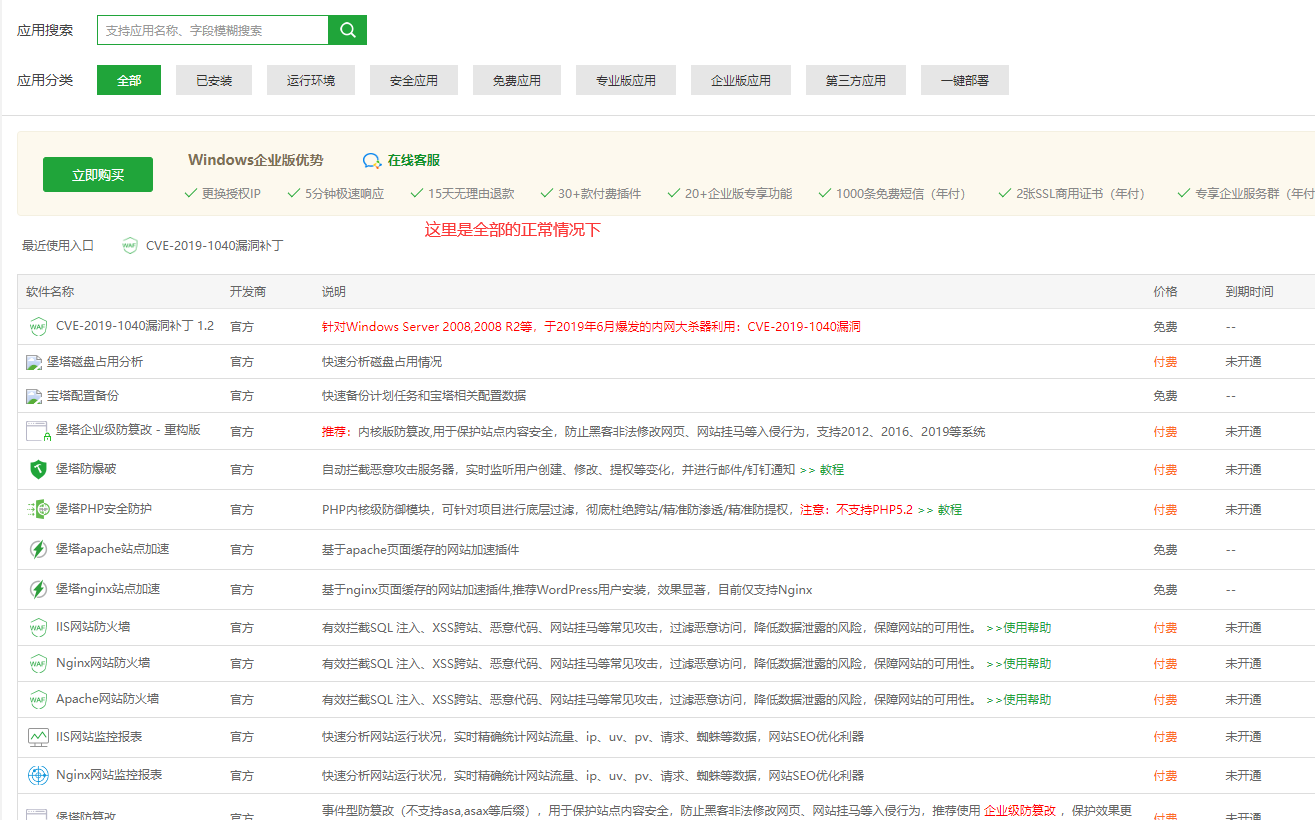
Task: Click the Apache网站防火墙 software name
Action: (x=108, y=699)
